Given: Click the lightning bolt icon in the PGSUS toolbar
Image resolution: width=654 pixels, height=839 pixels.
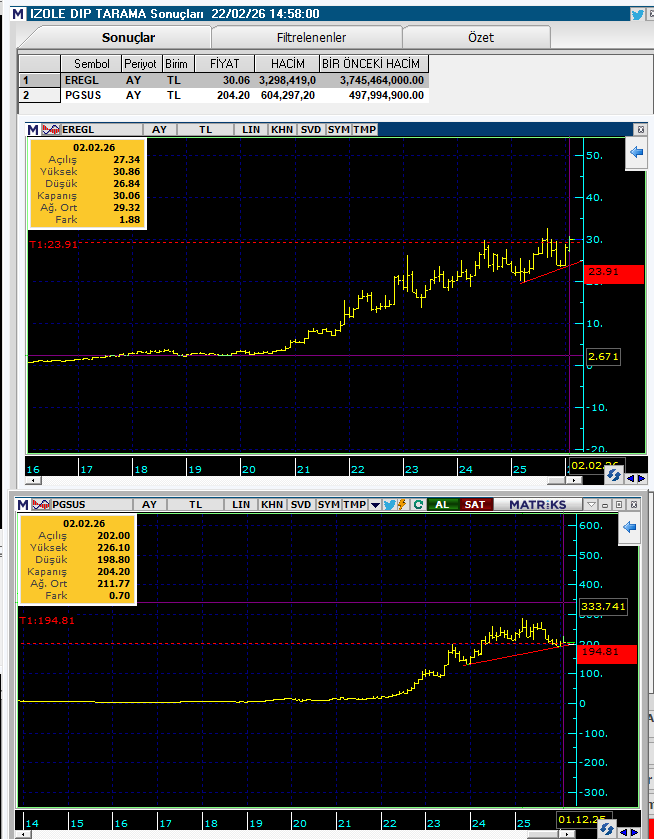Looking at the screenshot, I should pyautogui.click(x=402, y=505).
